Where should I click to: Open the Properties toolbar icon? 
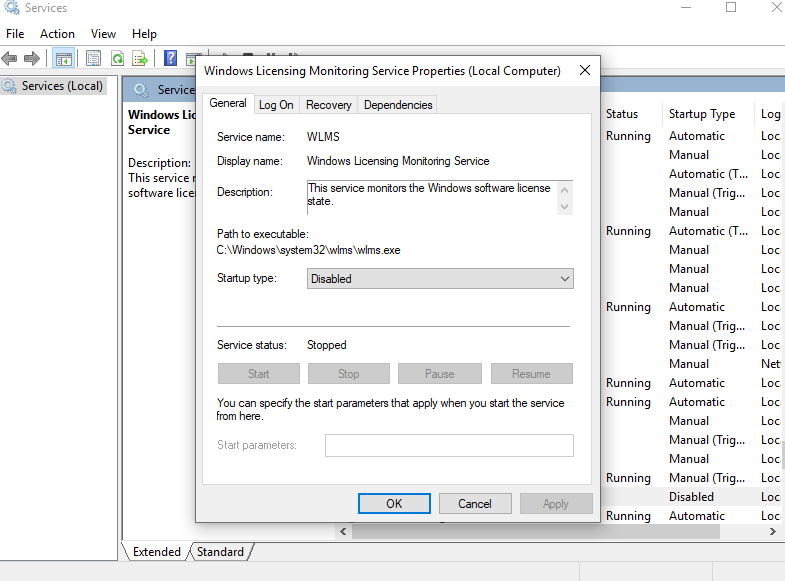(93, 58)
